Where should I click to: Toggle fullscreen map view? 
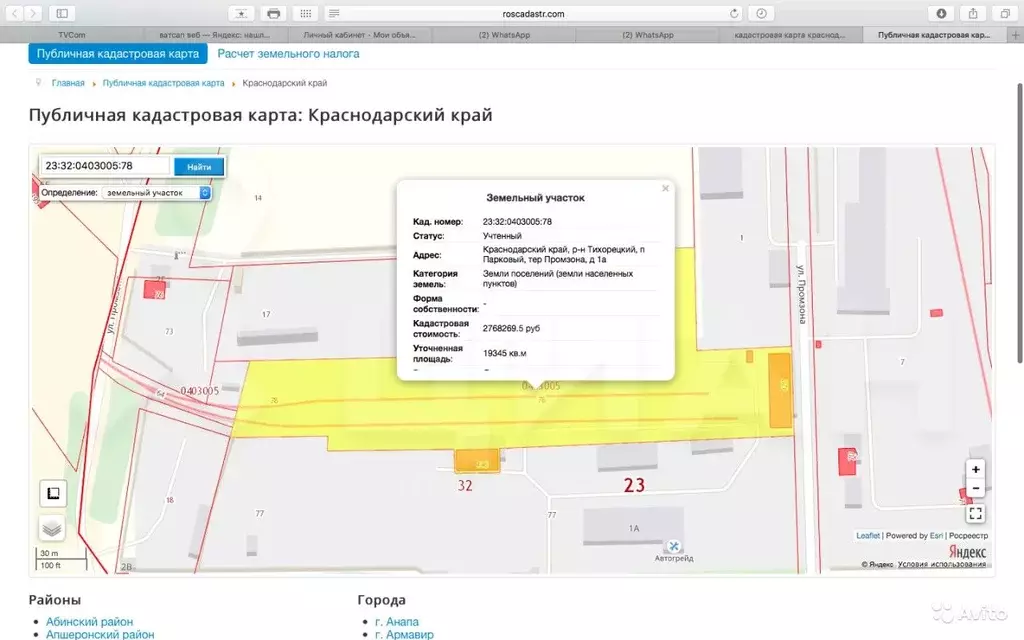tap(975, 513)
